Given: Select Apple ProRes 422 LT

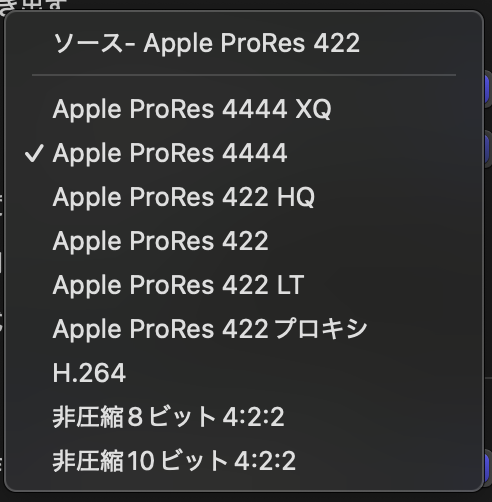Looking at the screenshot, I should (244, 285).
